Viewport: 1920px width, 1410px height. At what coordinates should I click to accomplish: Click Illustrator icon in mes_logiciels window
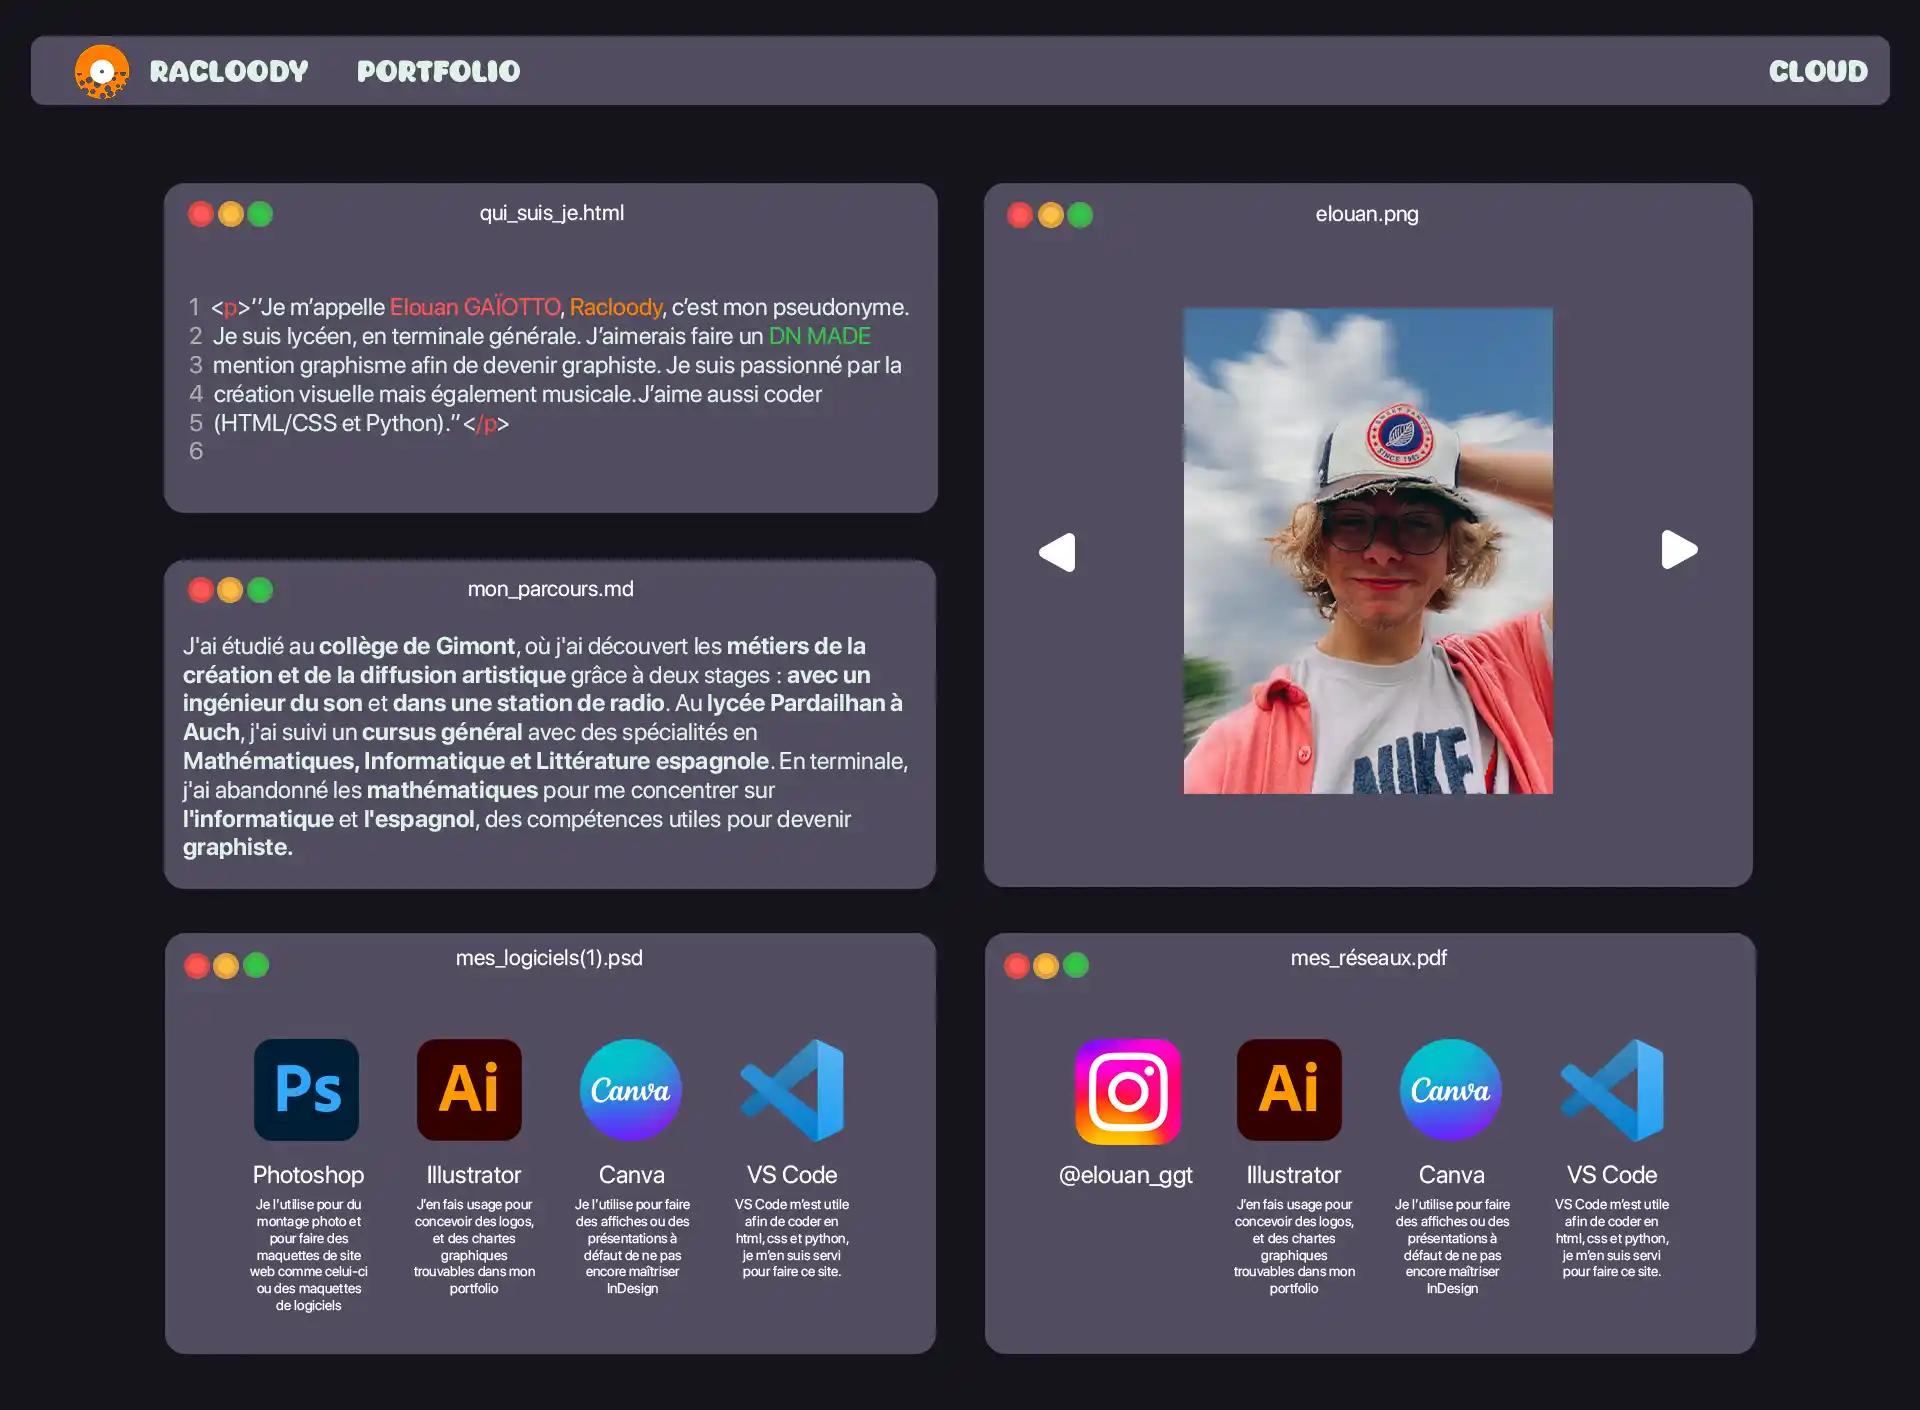[469, 1090]
